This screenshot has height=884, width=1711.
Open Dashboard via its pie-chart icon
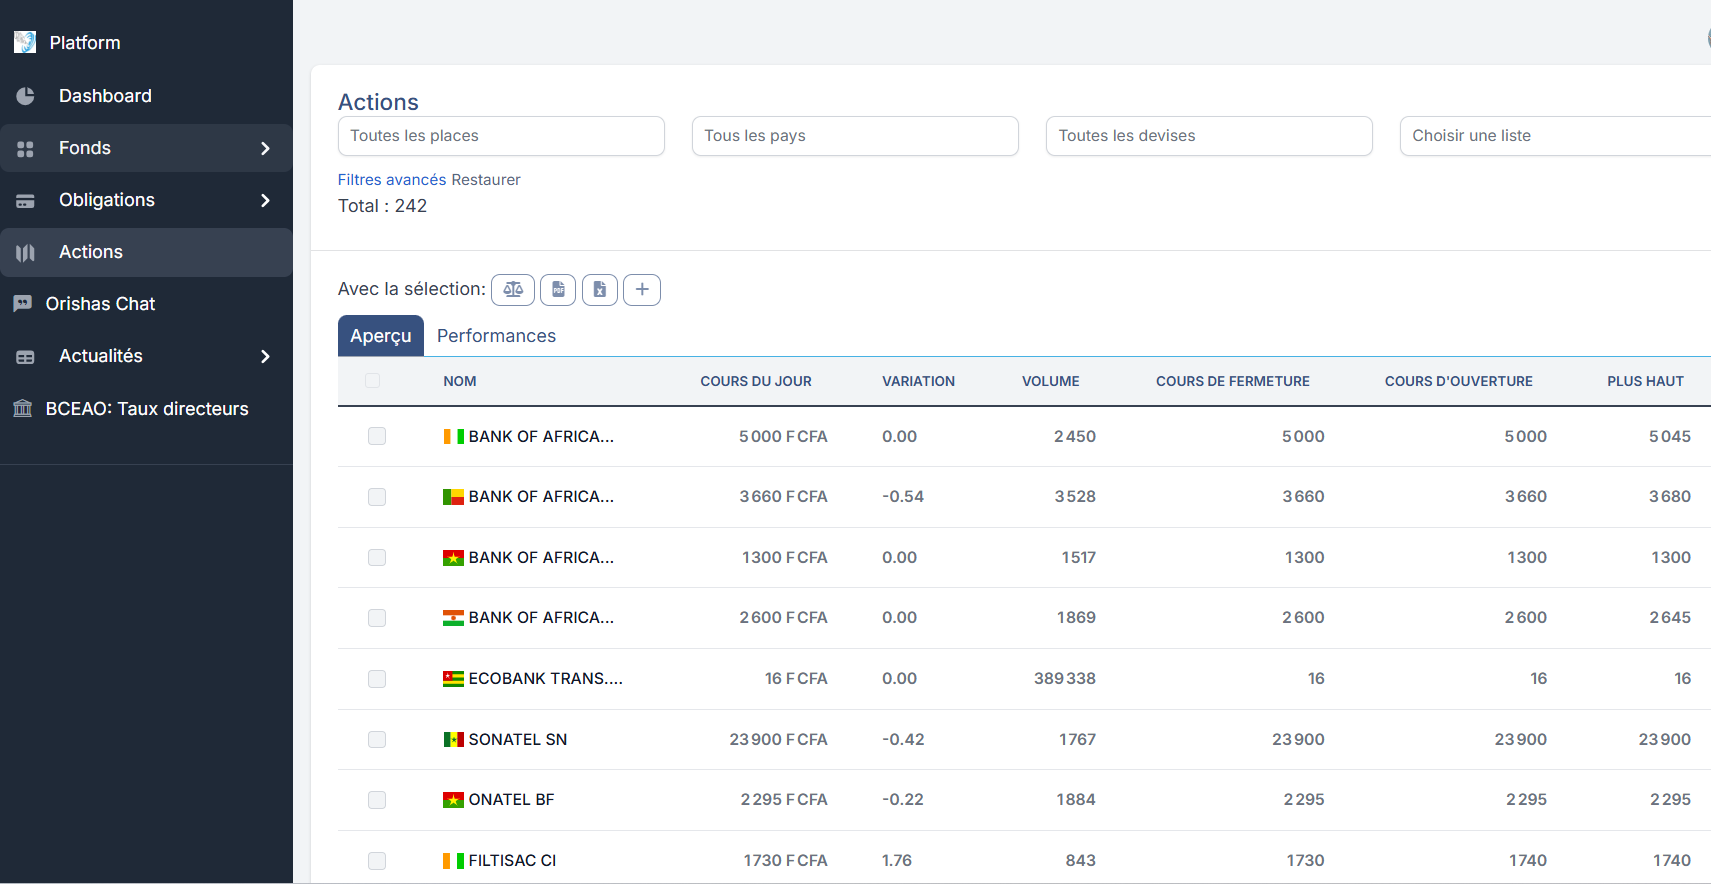pos(25,96)
